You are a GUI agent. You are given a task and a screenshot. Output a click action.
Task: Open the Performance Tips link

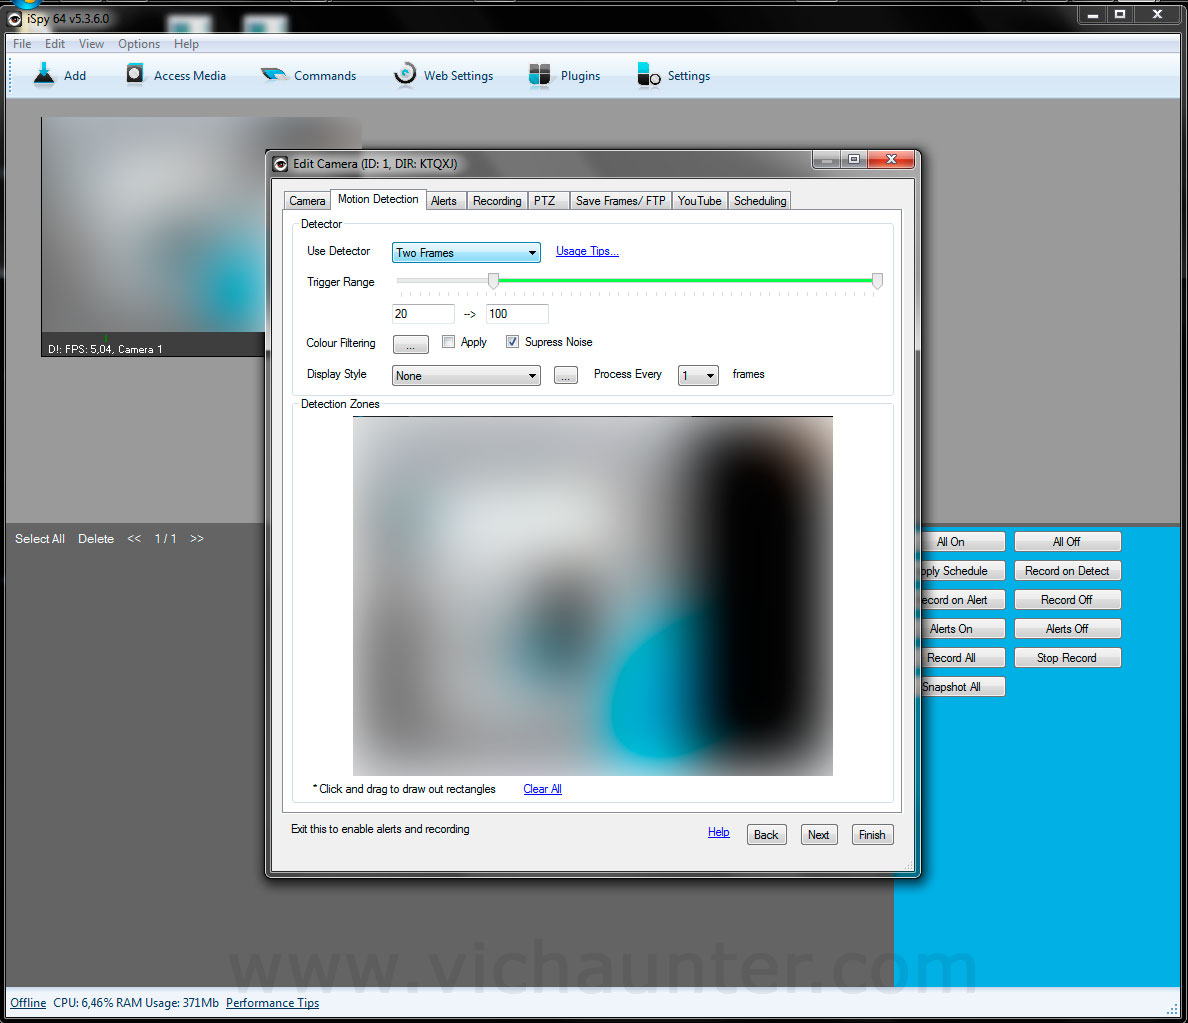point(273,1003)
